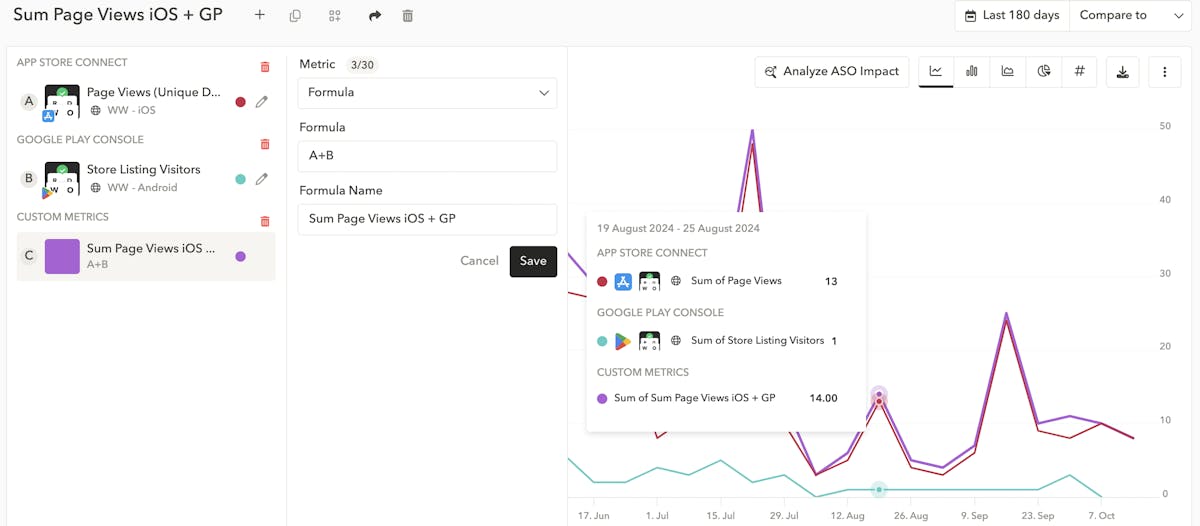Click the Analyze ASO Impact button

click(831, 71)
